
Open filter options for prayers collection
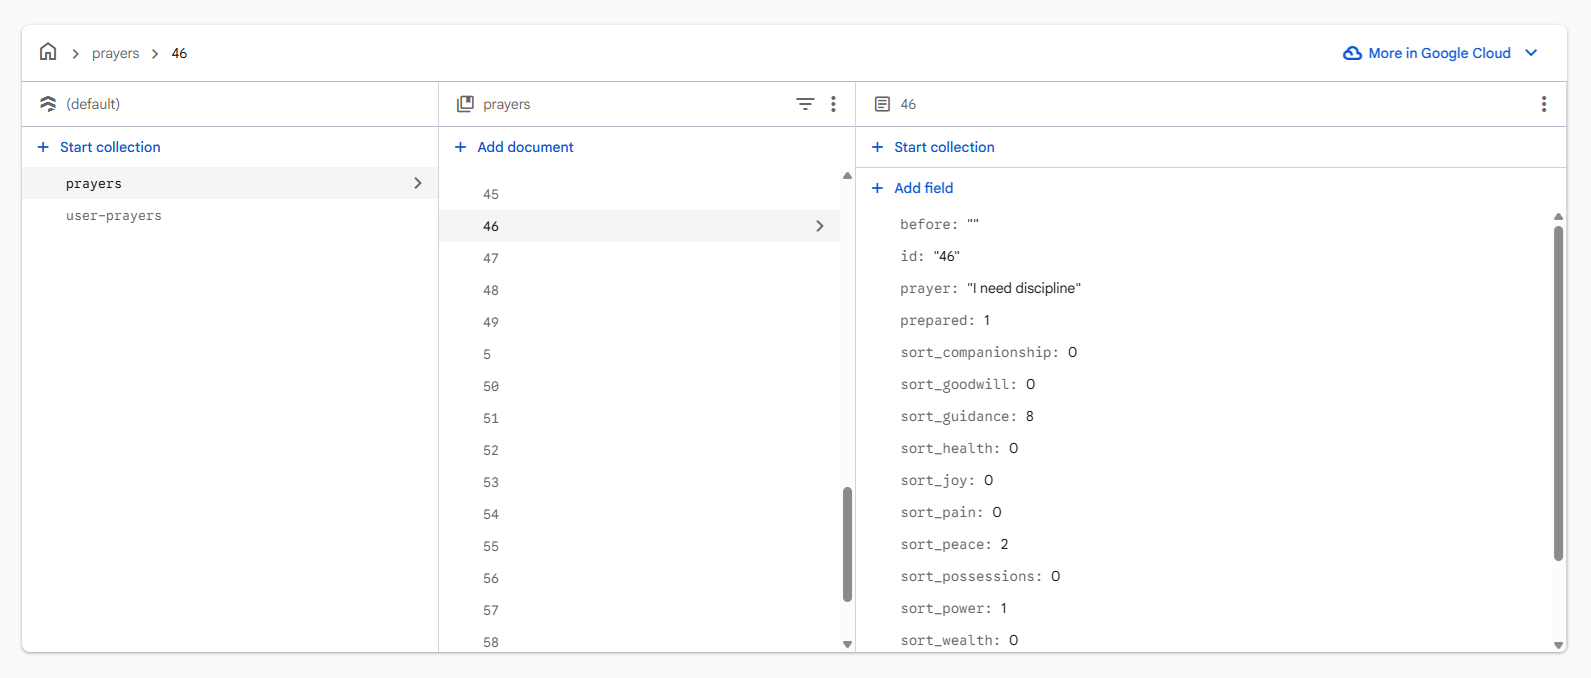805,104
